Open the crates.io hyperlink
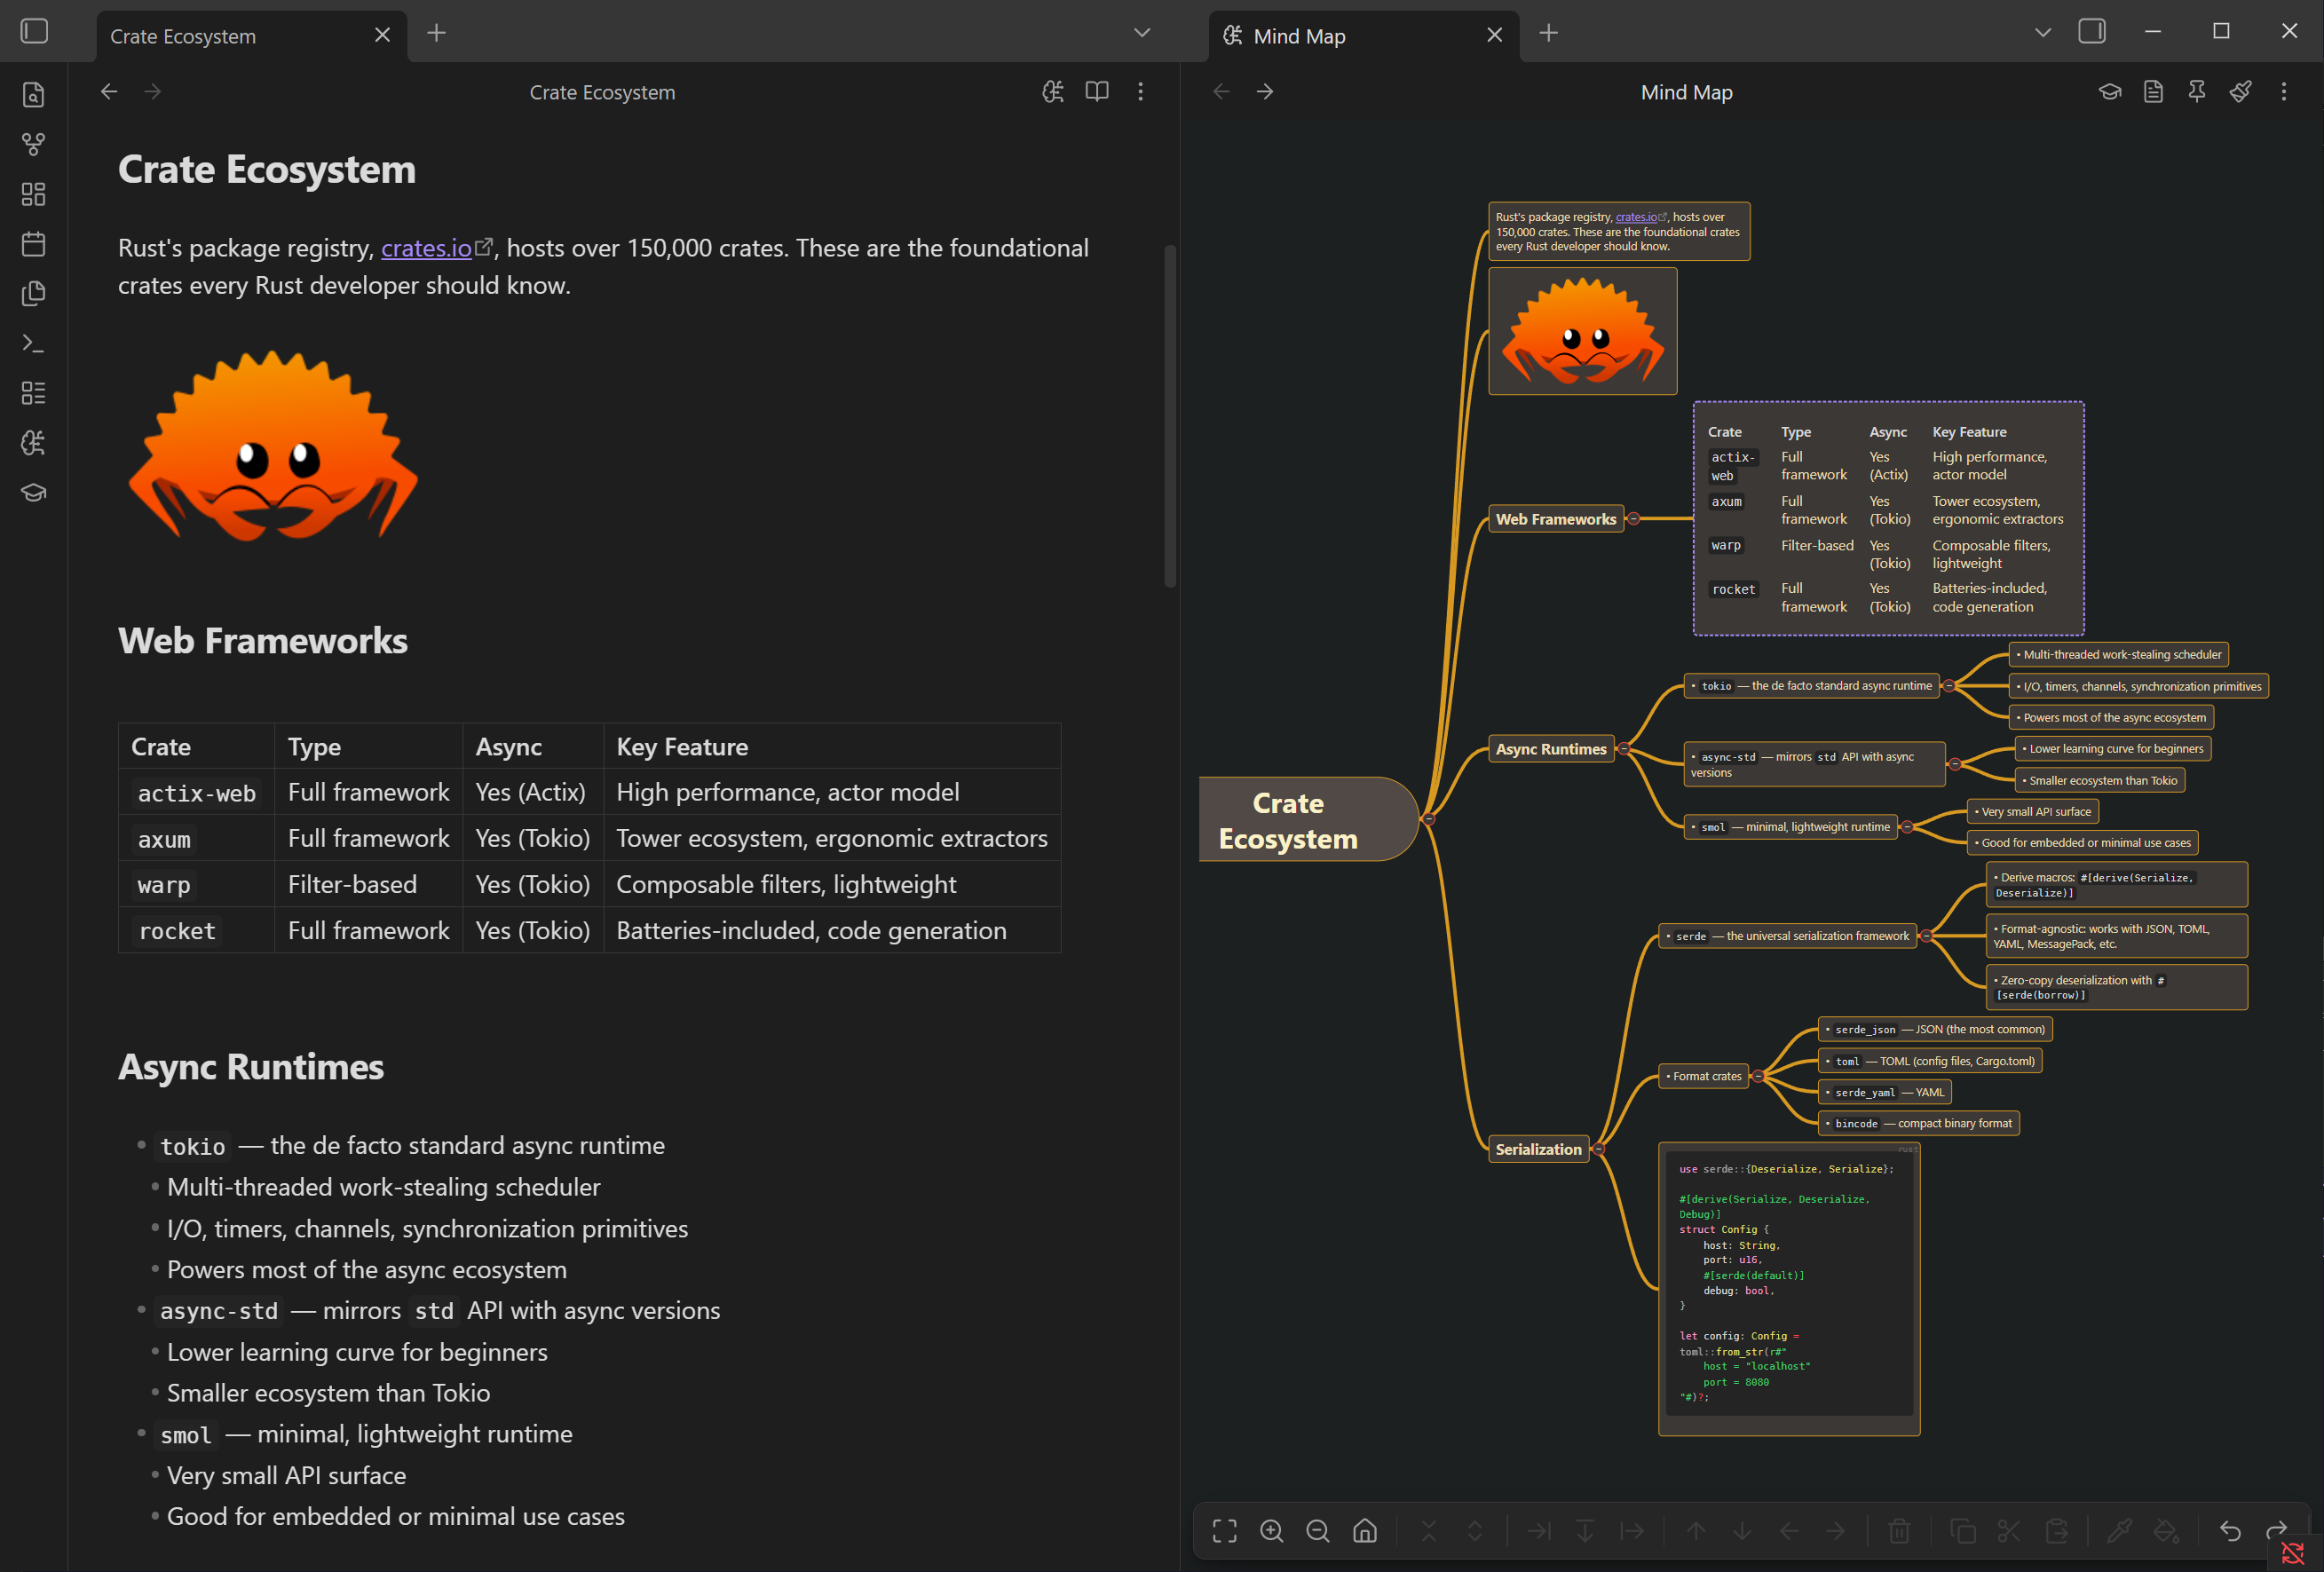This screenshot has width=2324, height=1572. (x=427, y=248)
